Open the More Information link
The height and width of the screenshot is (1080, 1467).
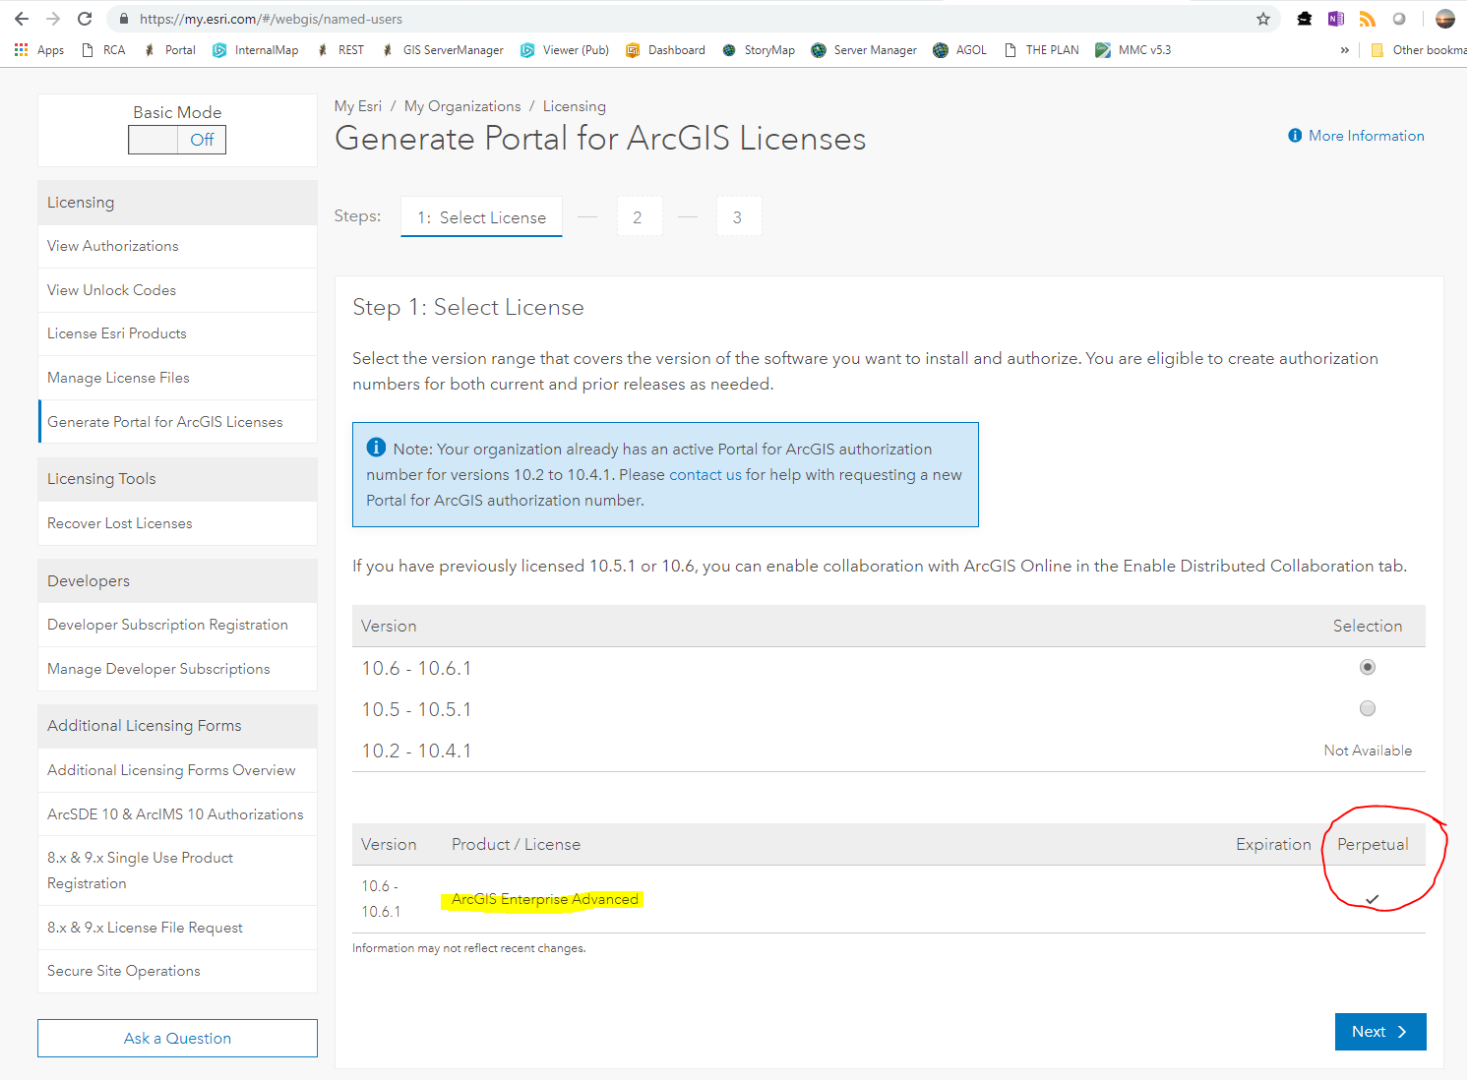(x=1366, y=136)
